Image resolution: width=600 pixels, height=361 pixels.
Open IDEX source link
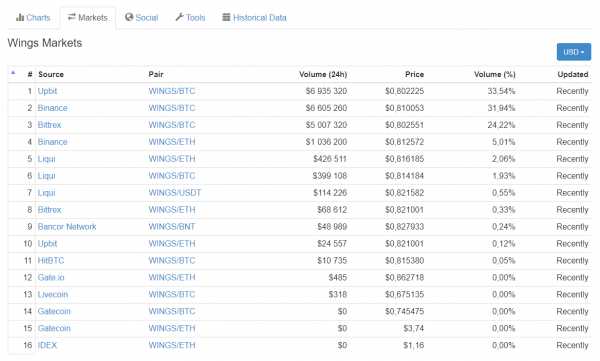pos(47,345)
